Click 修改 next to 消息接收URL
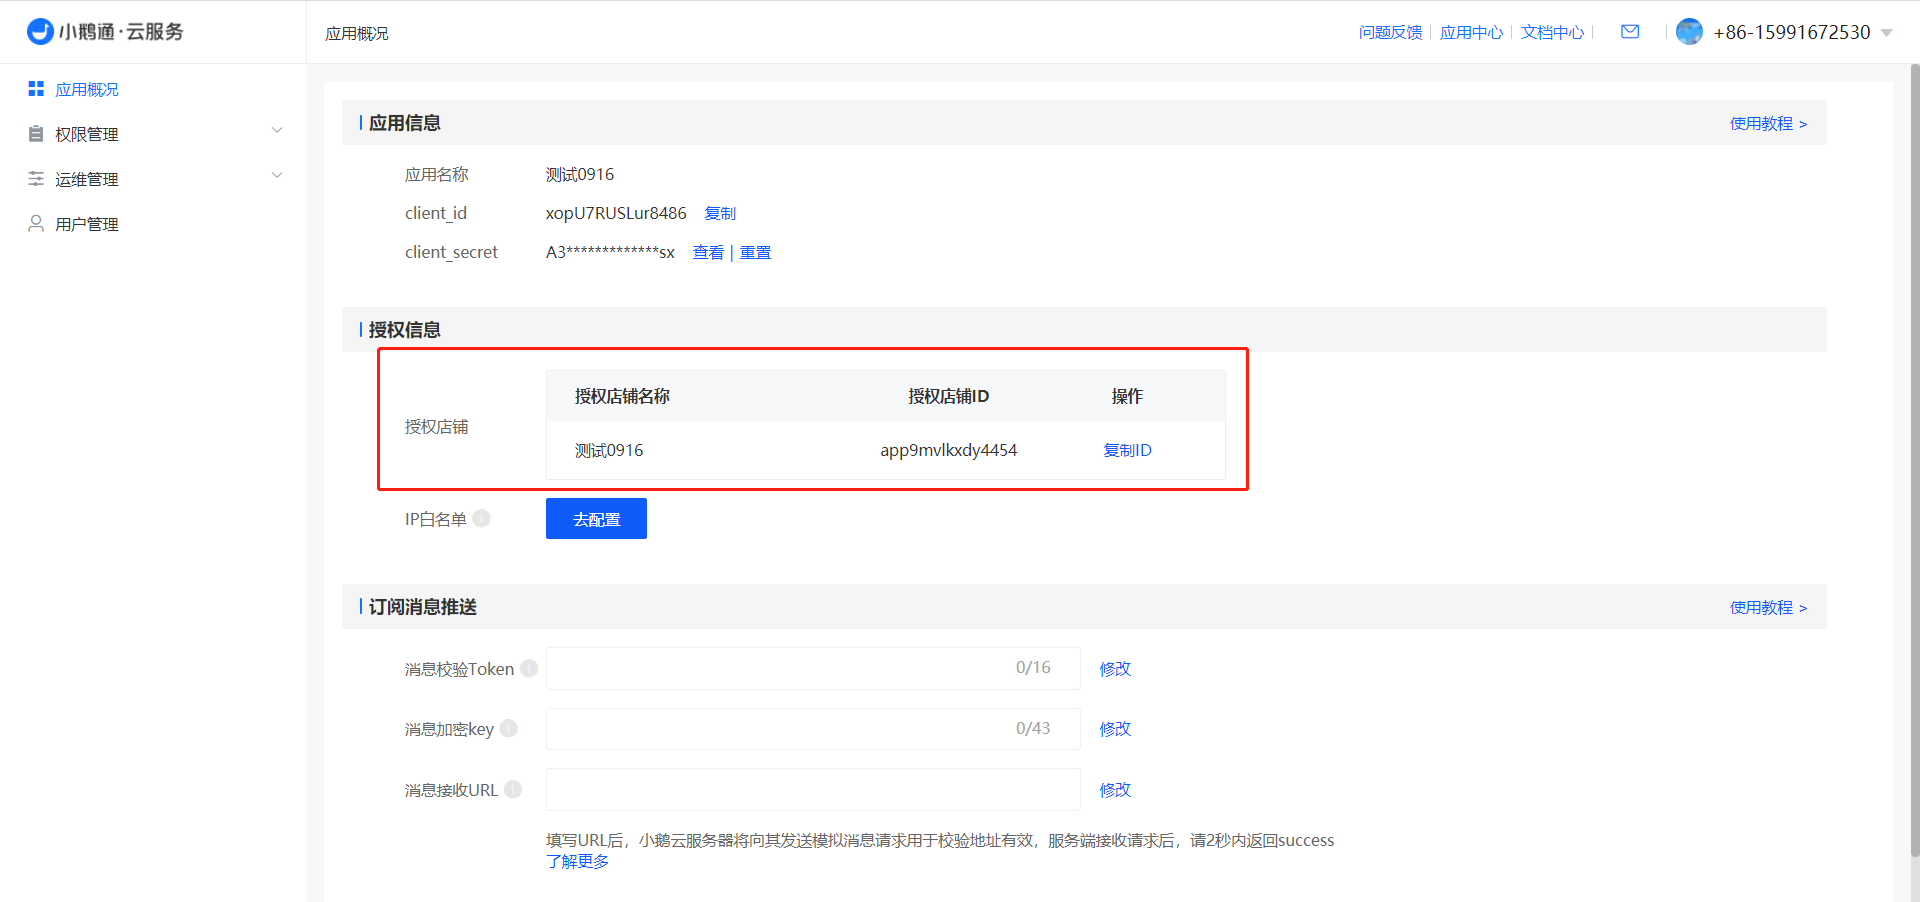Screen dimensions: 1920x902 (1115, 789)
